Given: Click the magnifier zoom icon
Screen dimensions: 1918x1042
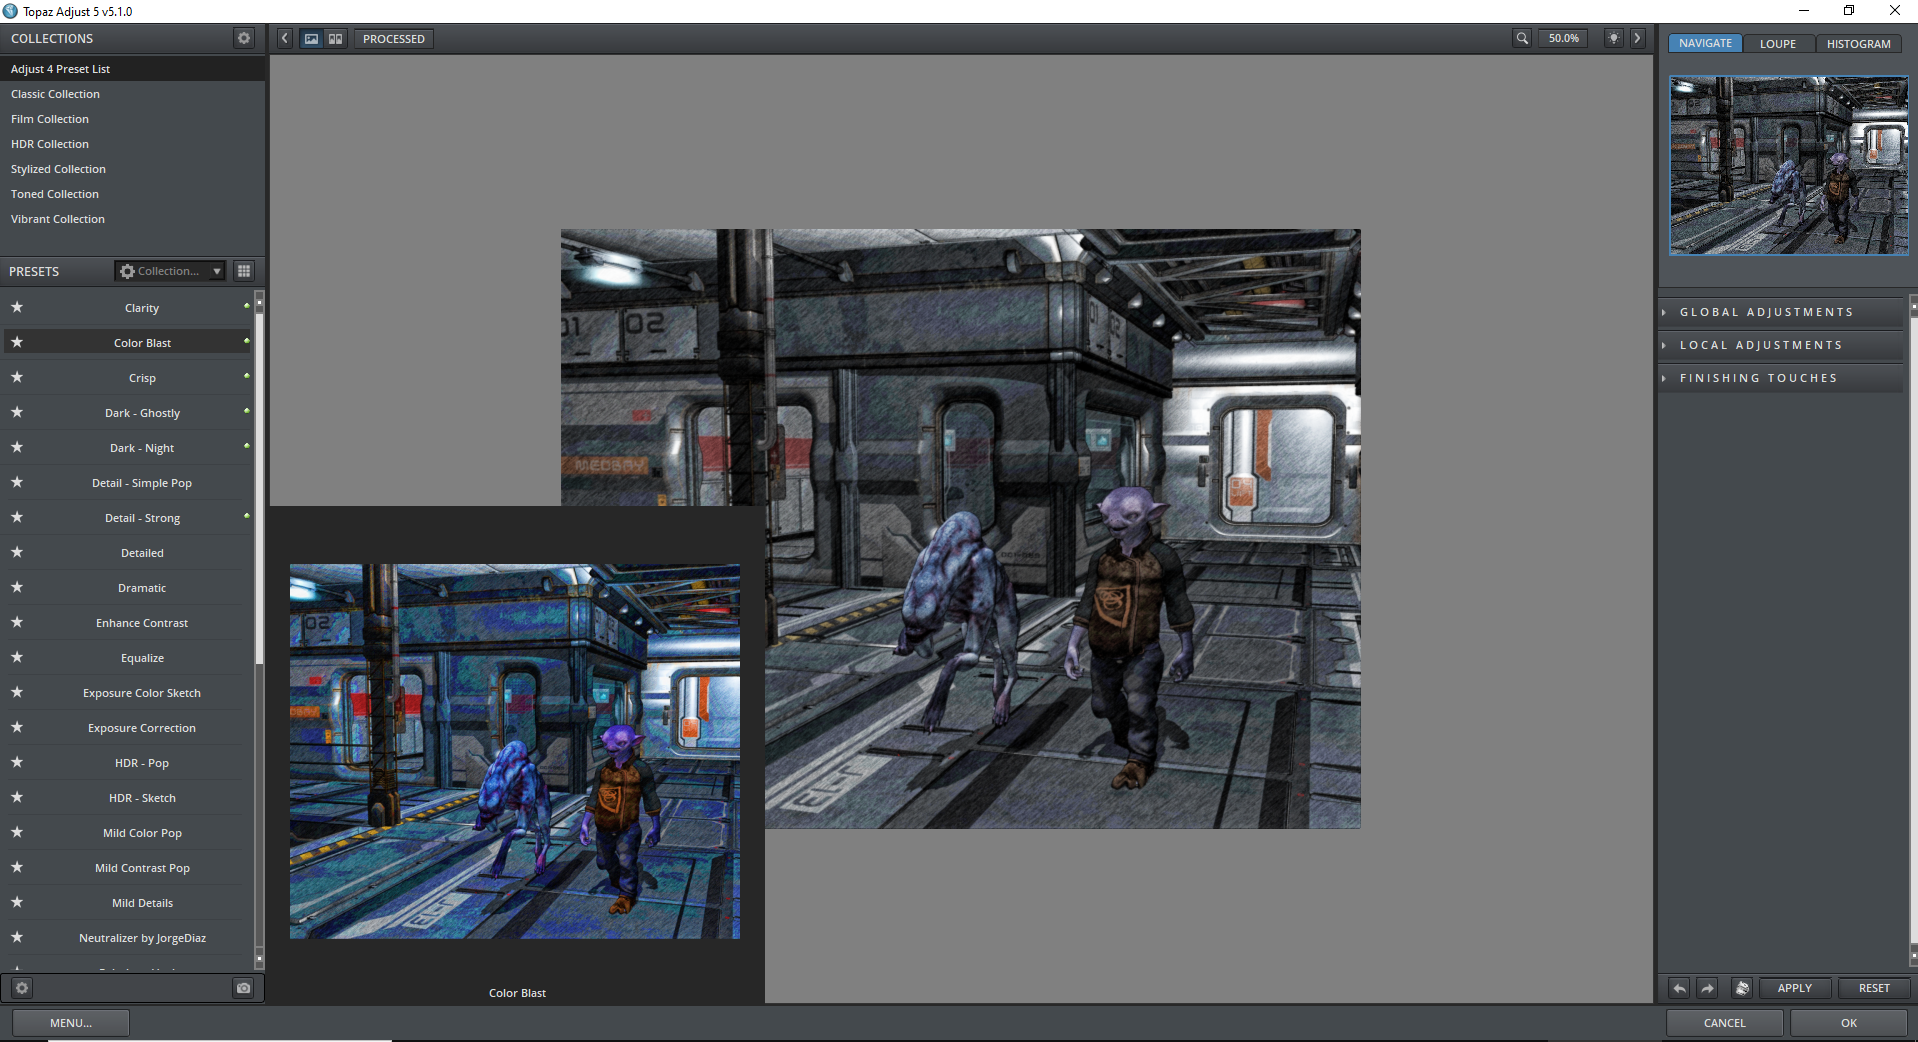Looking at the screenshot, I should [x=1521, y=38].
